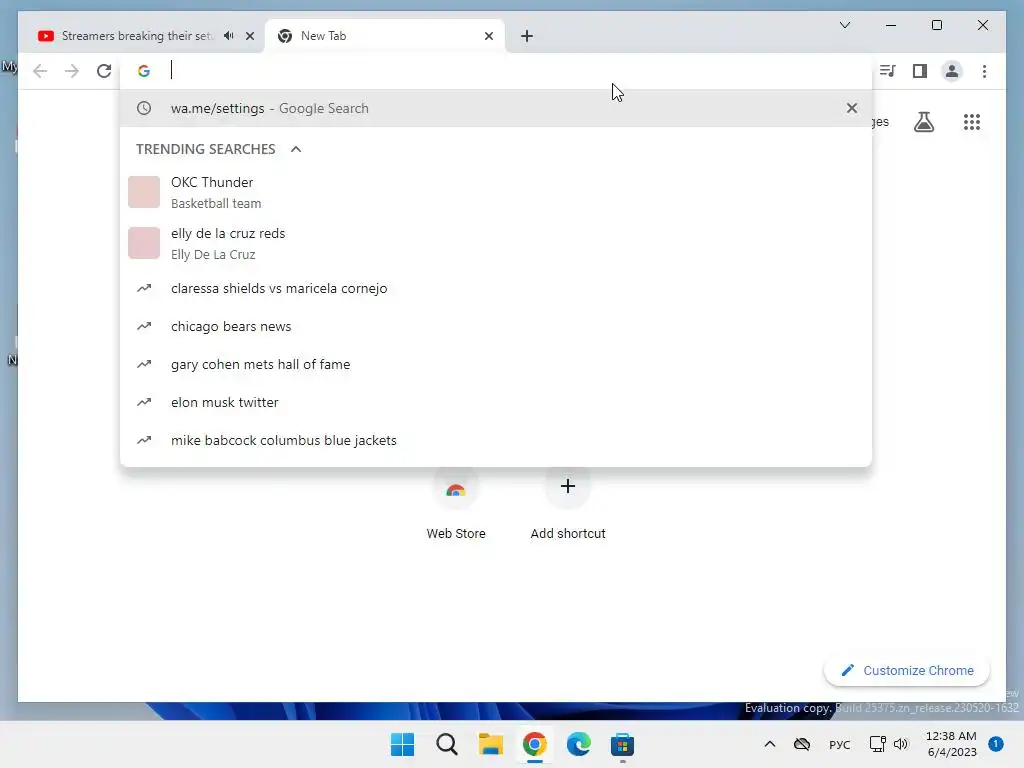Open the clock showing 12:38 AM
This screenshot has height=768, width=1024.
pyautogui.click(x=952, y=744)
